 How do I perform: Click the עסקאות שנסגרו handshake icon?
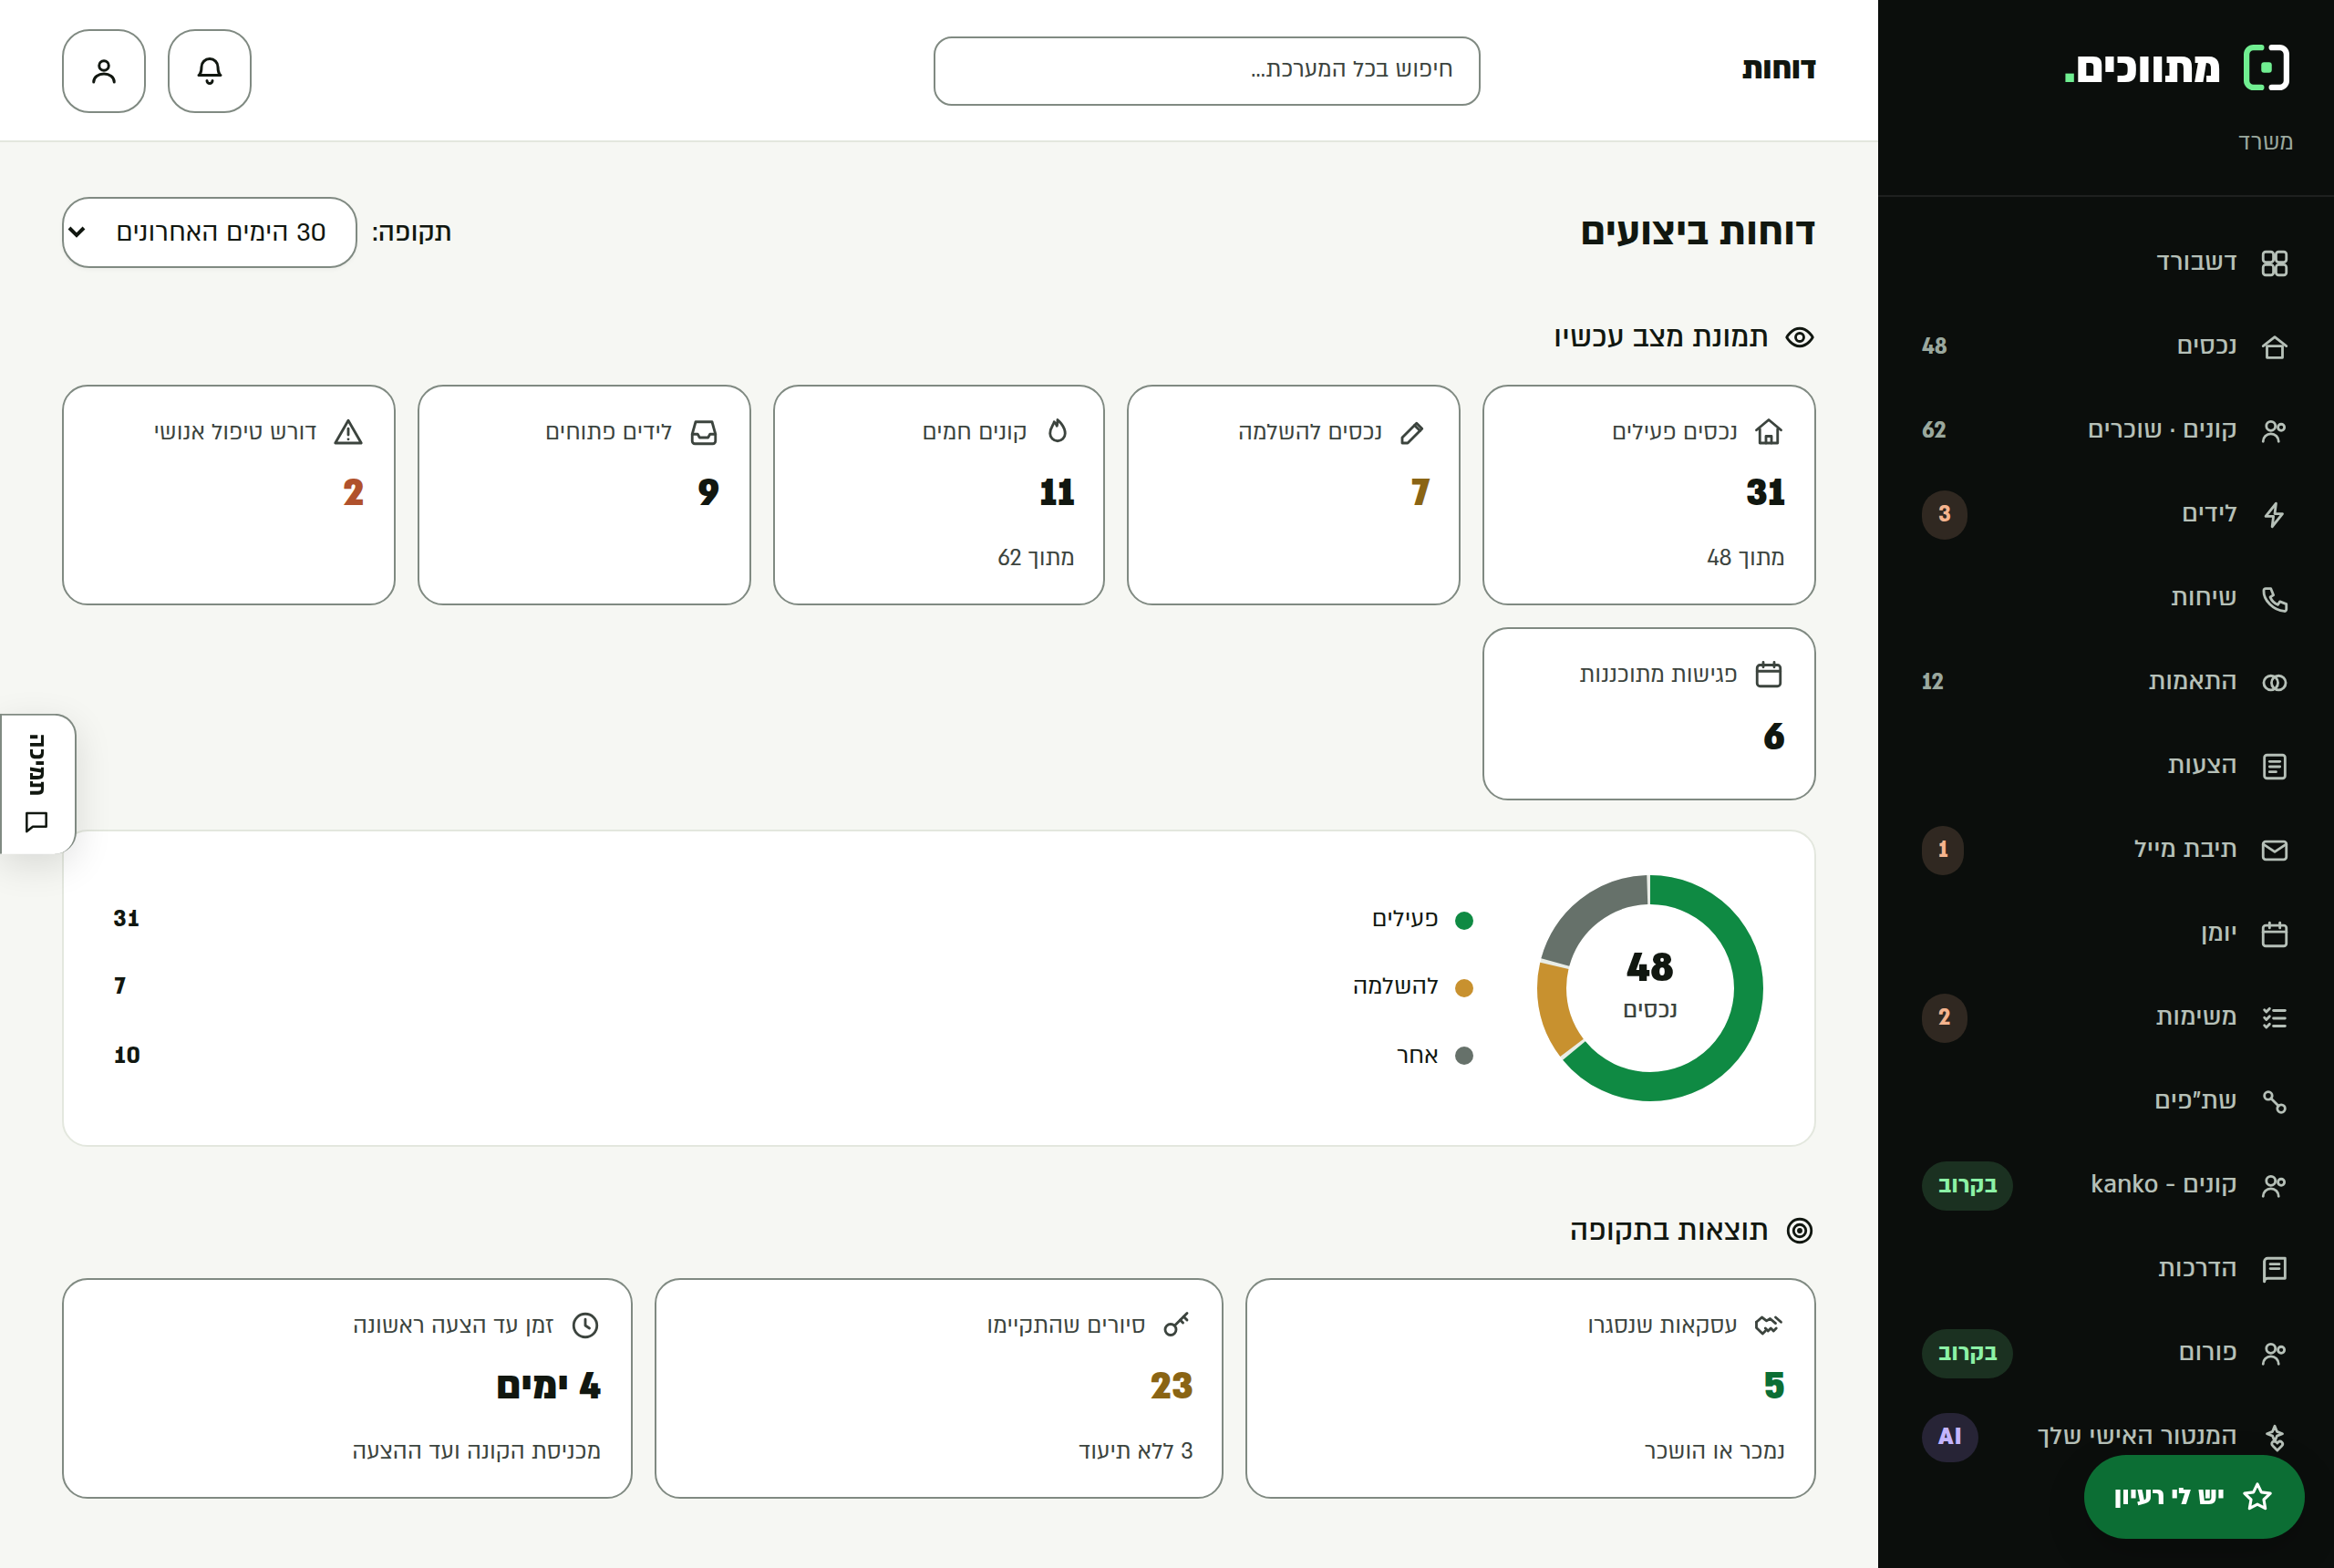click(1768, 1325)
